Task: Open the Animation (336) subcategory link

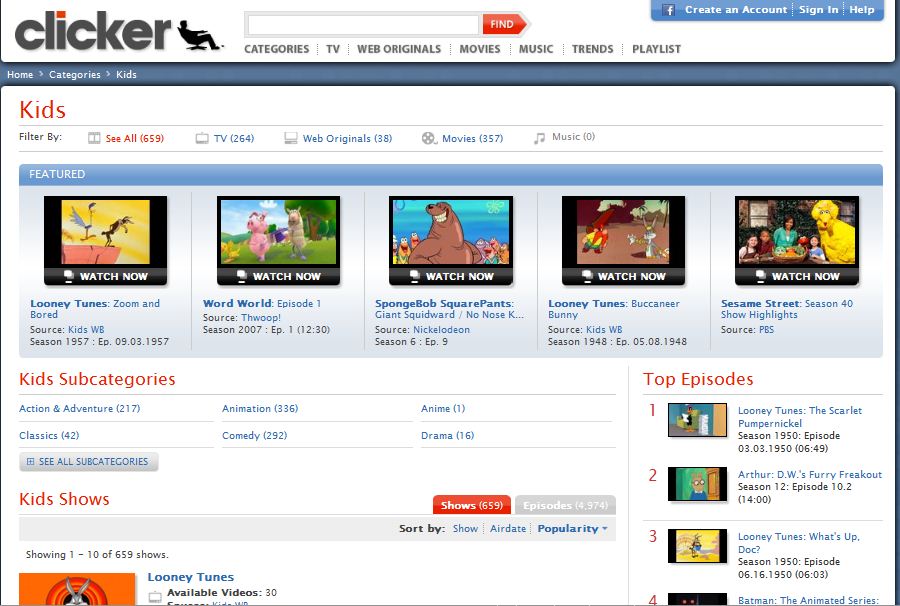Action: (260, 408)
